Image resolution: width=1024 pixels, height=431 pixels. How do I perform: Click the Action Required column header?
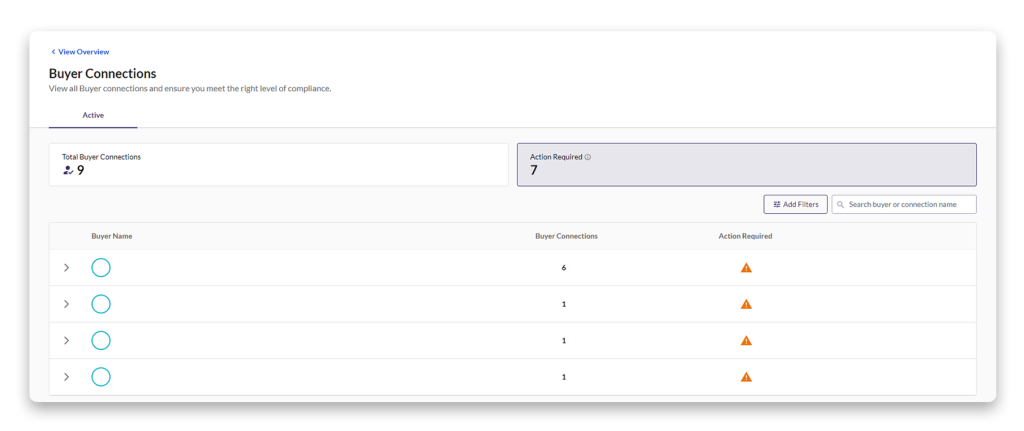745,236
